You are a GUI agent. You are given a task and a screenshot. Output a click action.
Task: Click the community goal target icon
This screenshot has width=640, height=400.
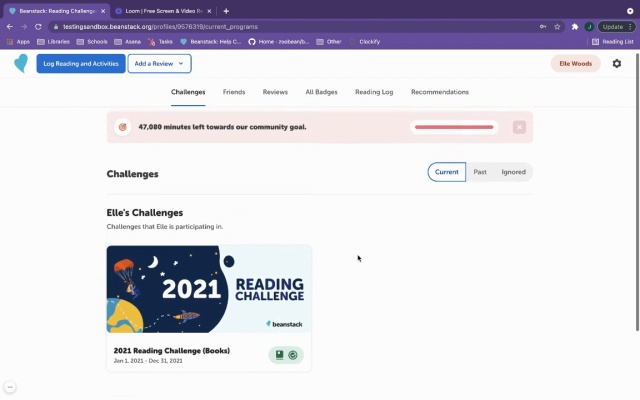coord(122,127)
